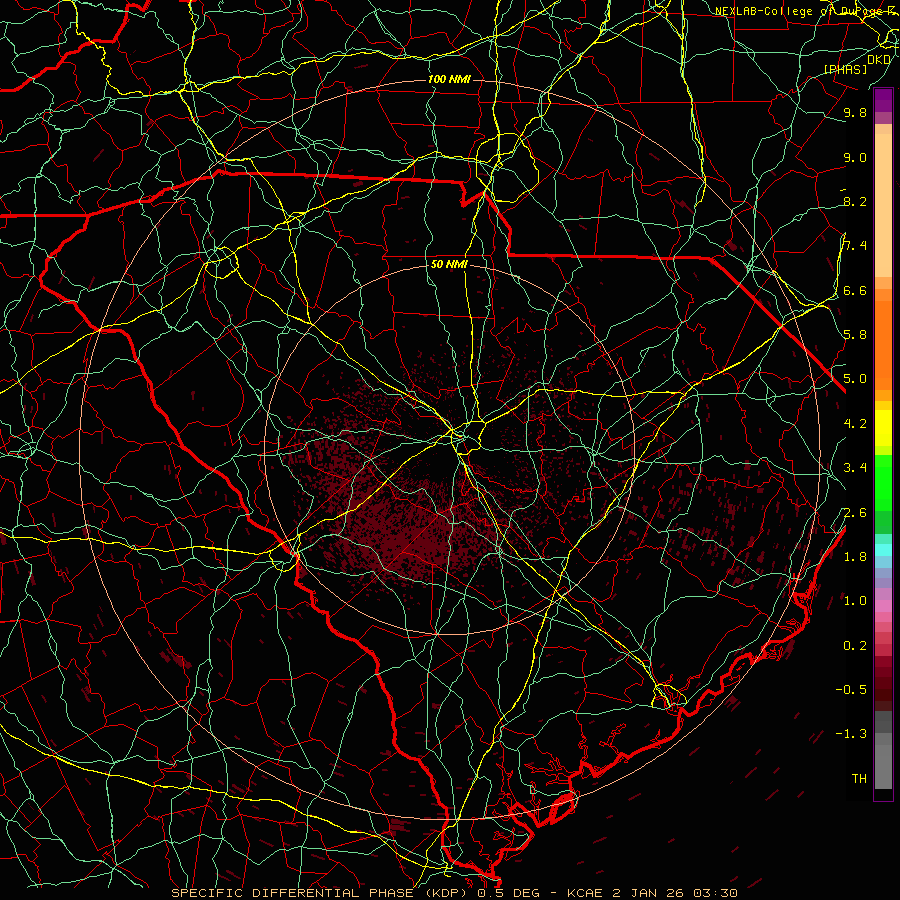Click the 9.8 value on the color scale
Image resolution: width=900 pixels, height=900 pixels.
pyautogui.click(x=855, y=112)
